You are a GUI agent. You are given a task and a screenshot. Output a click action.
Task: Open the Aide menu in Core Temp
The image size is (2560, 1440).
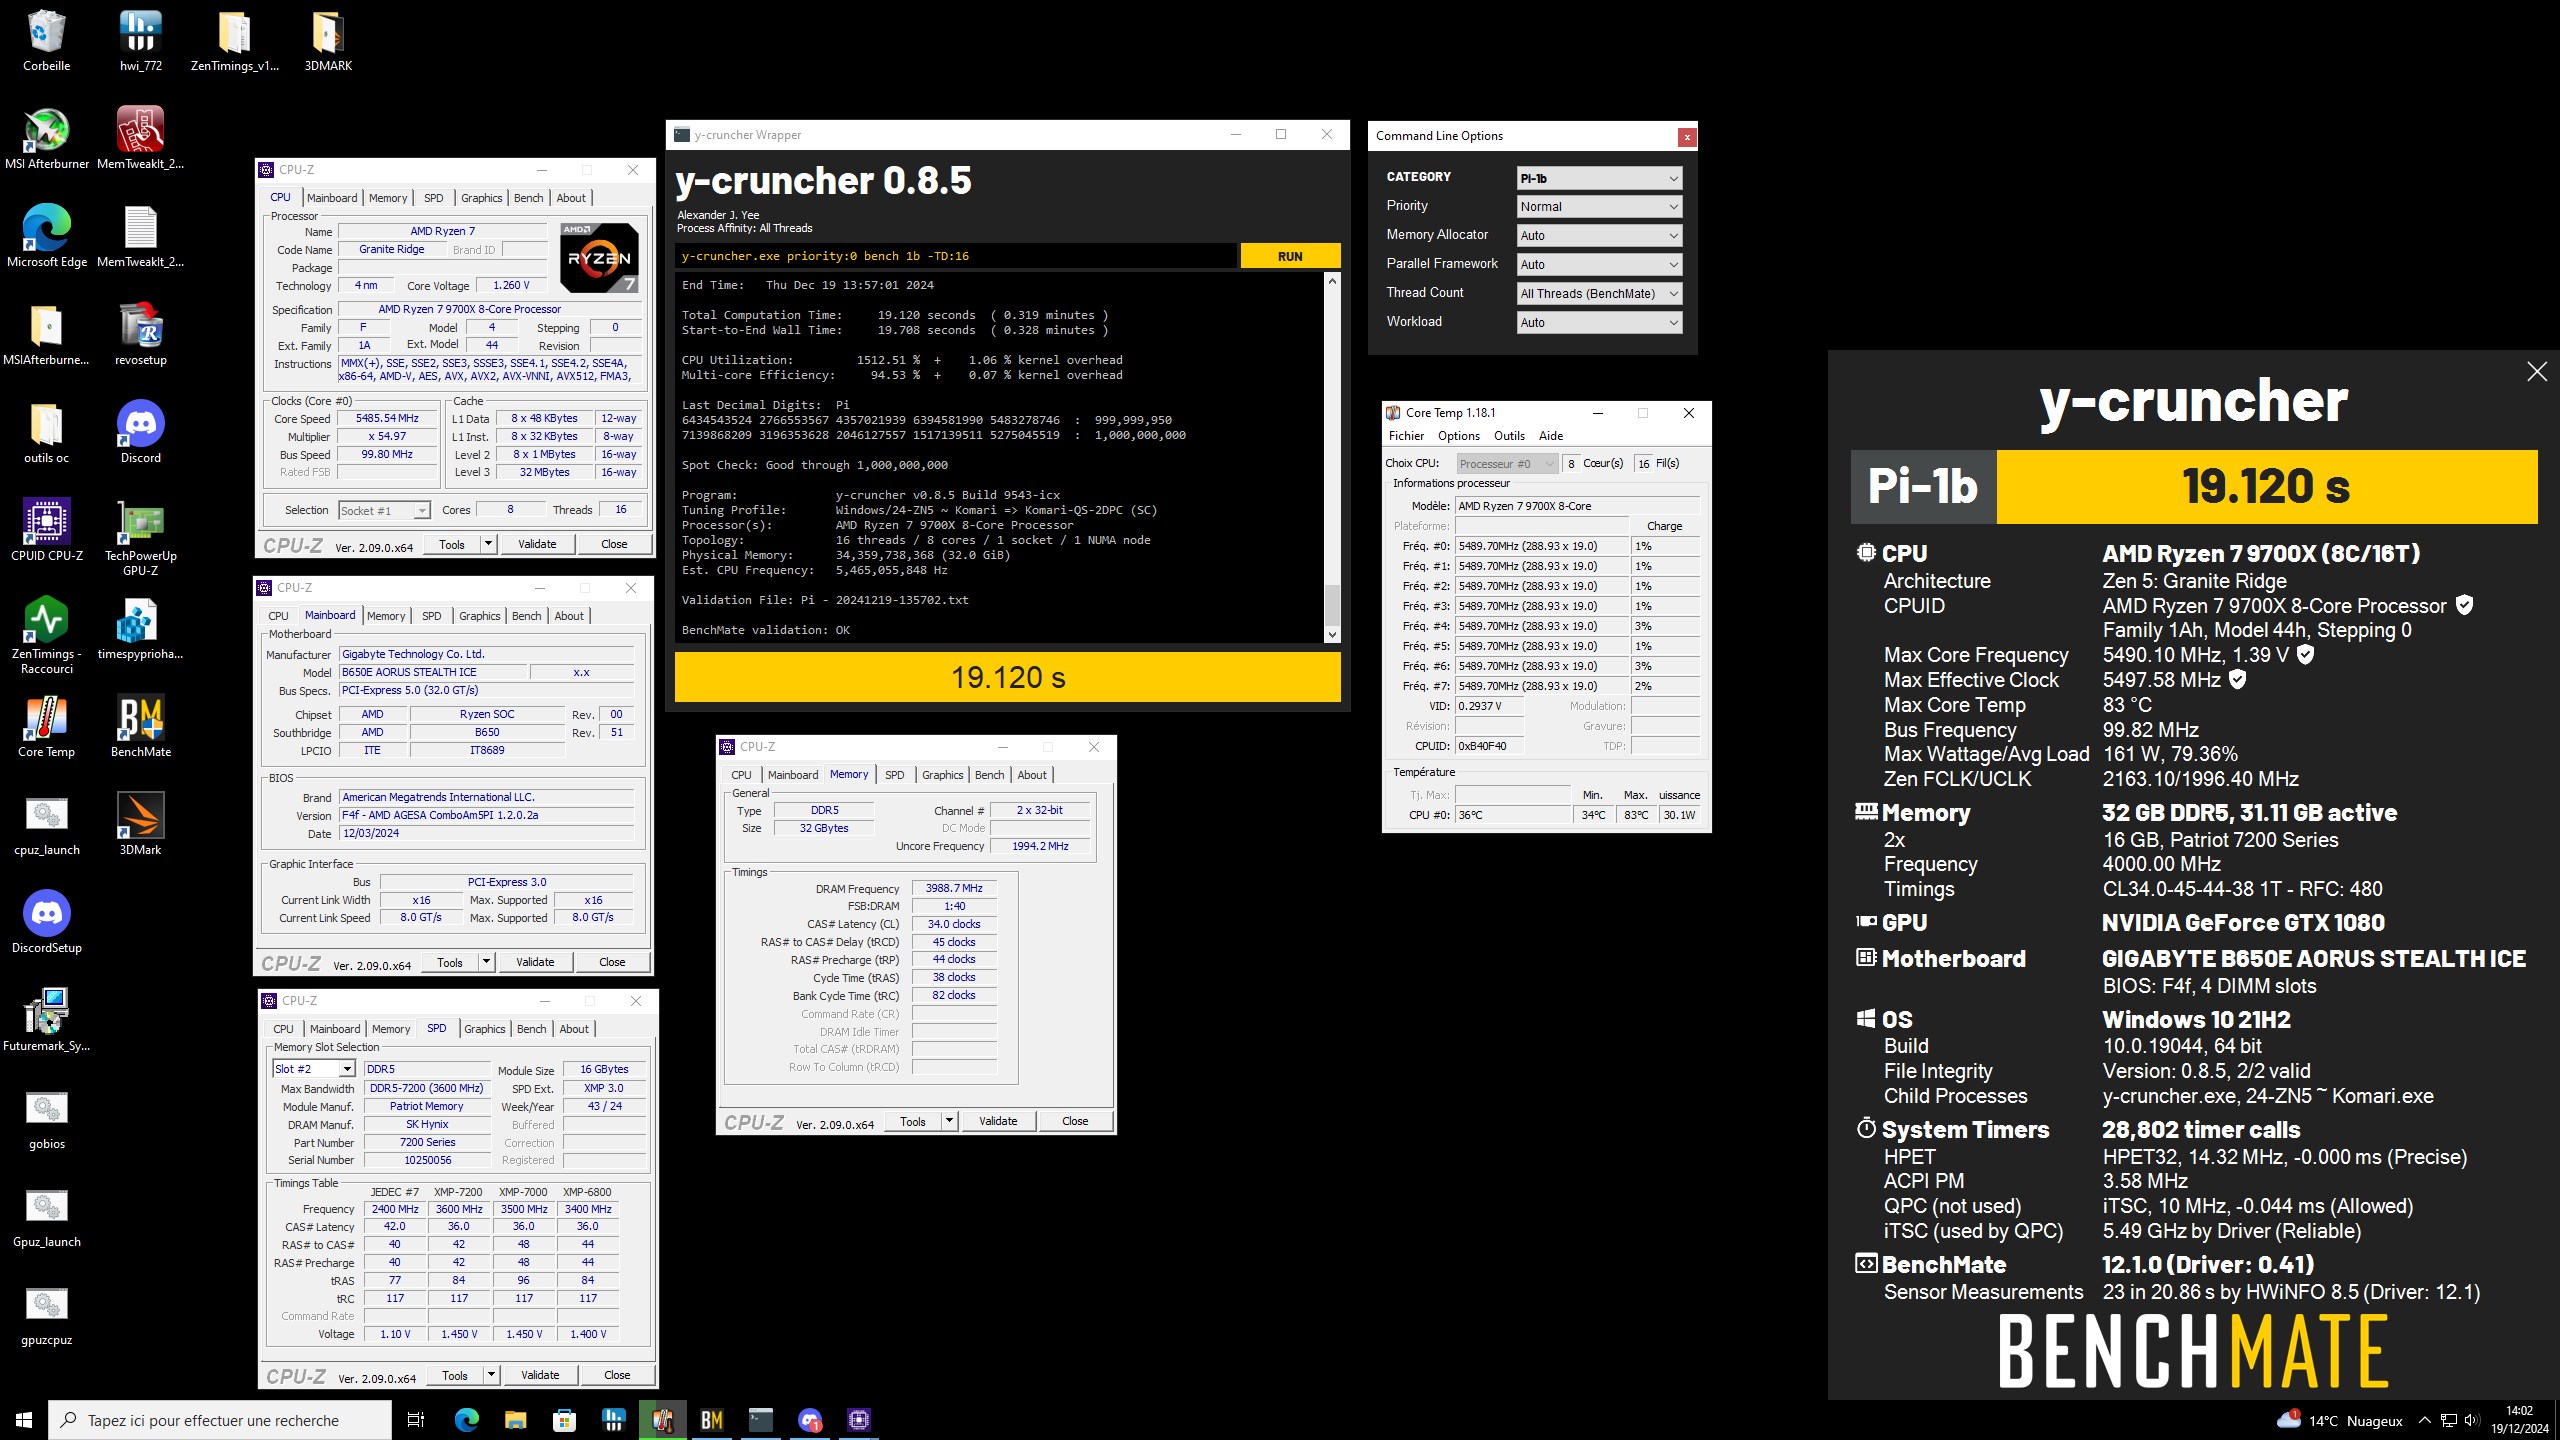click(x=1551, y=436)
